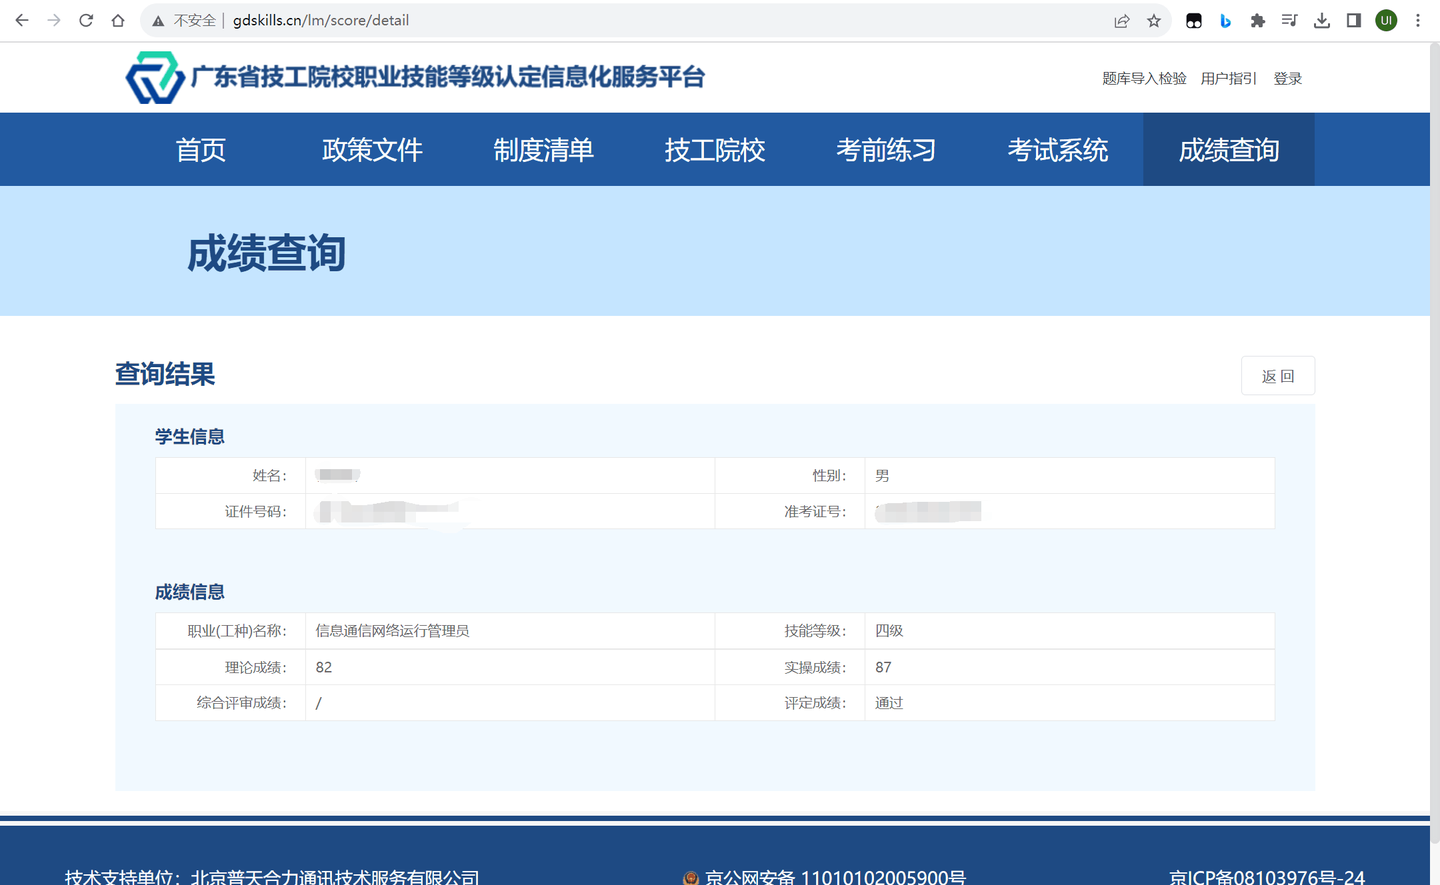Click the 查询结果 heading

point(165,374)
